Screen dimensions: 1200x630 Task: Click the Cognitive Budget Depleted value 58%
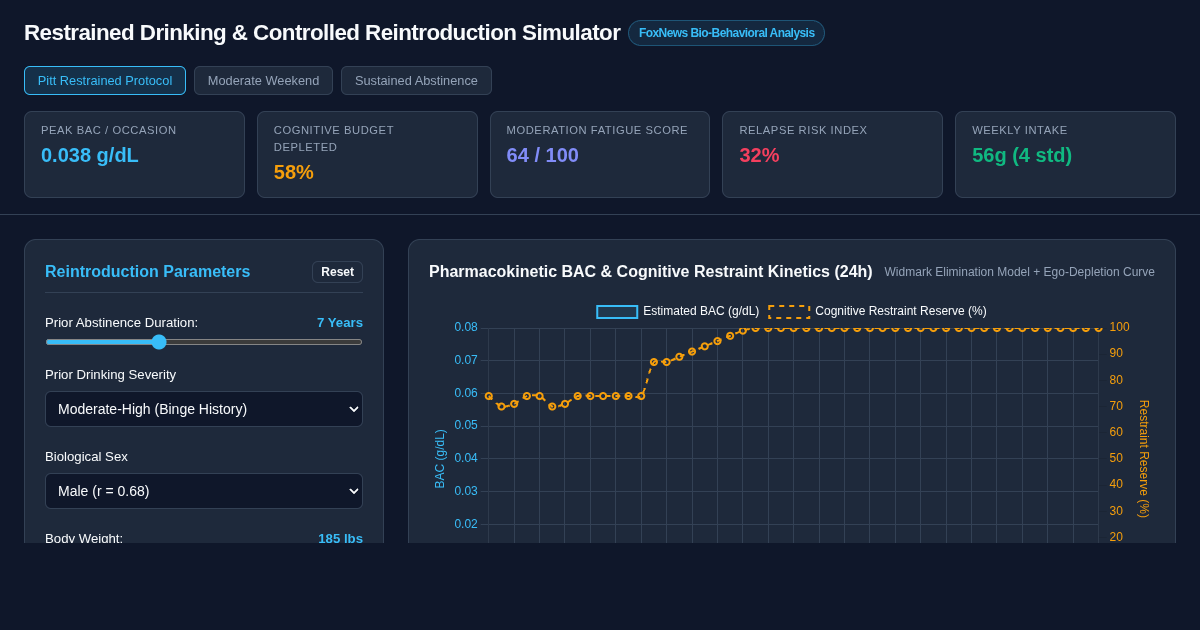click(294, 172)
